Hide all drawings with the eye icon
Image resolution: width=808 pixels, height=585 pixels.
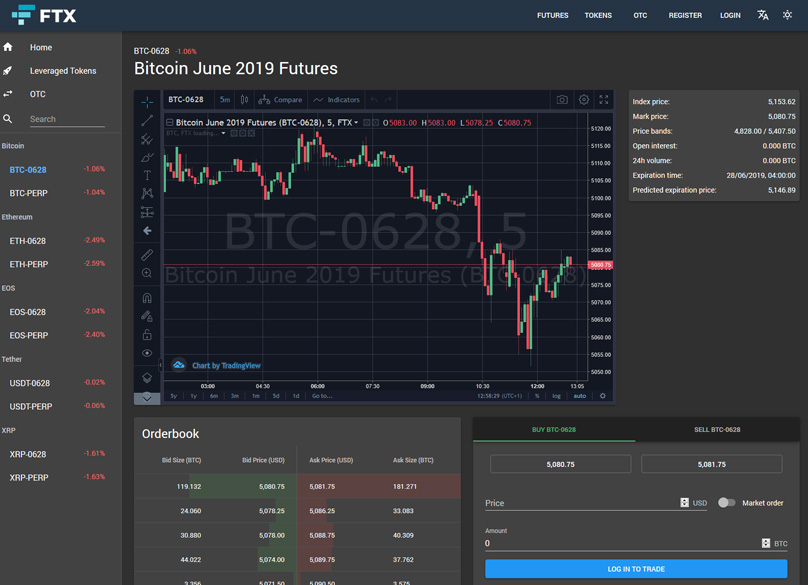[x=147, y=353]
